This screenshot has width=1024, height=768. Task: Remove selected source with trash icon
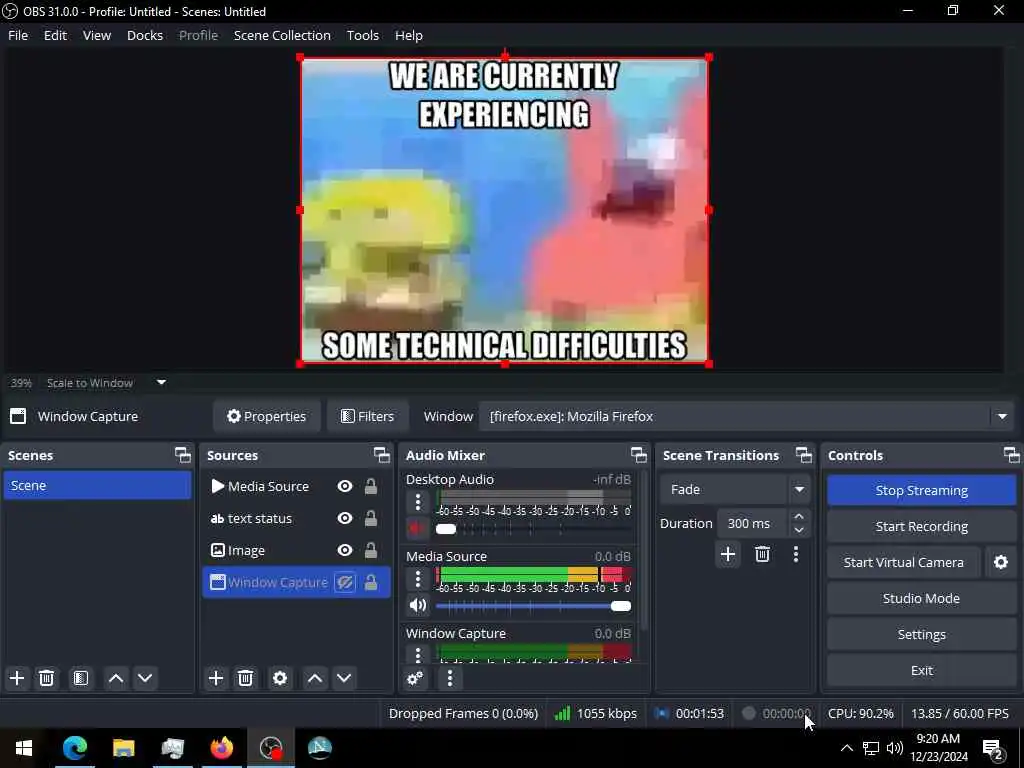[246, 678]
